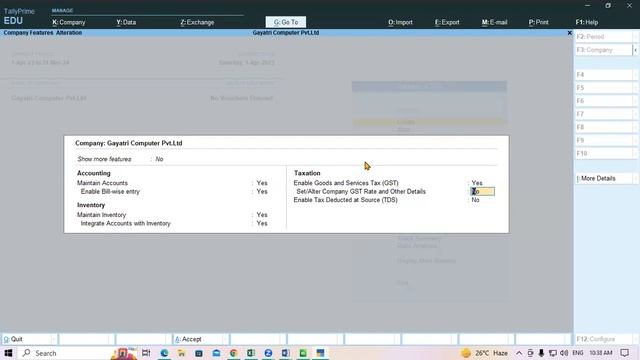Open Microsoft Edge from taskbar

click(164, 353)
